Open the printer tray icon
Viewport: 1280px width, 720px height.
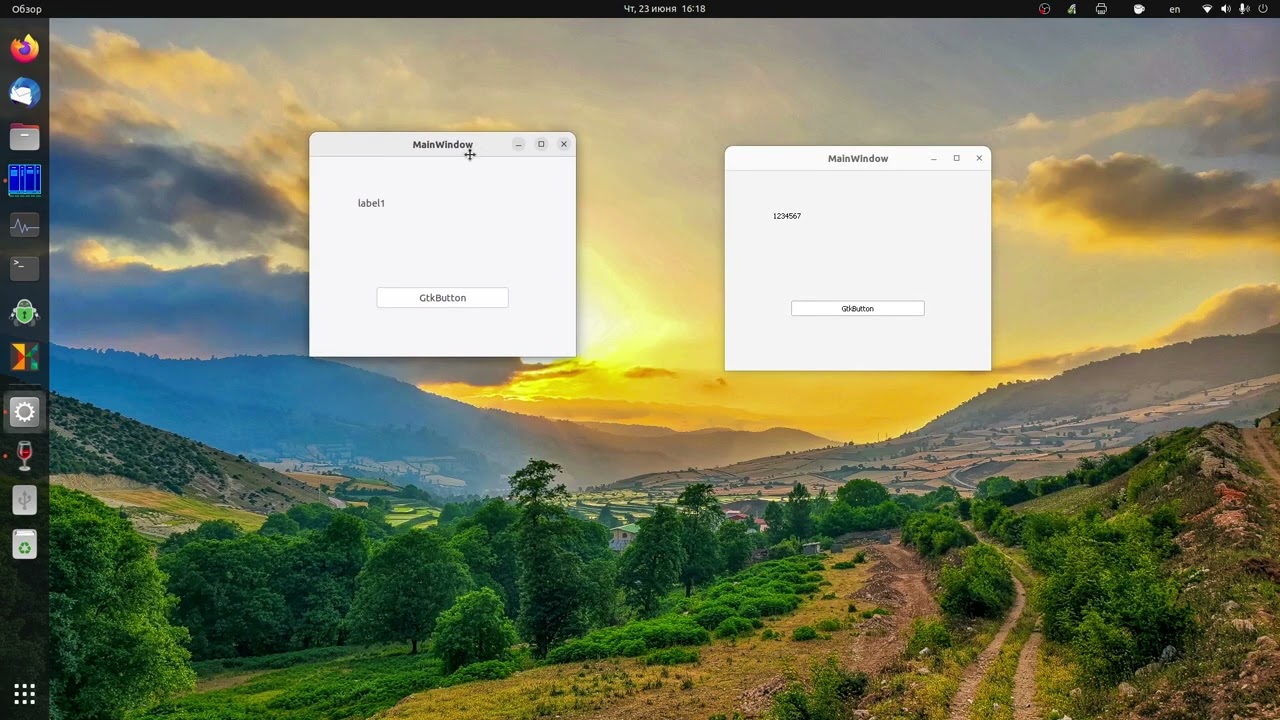(x=1101, y=9)
